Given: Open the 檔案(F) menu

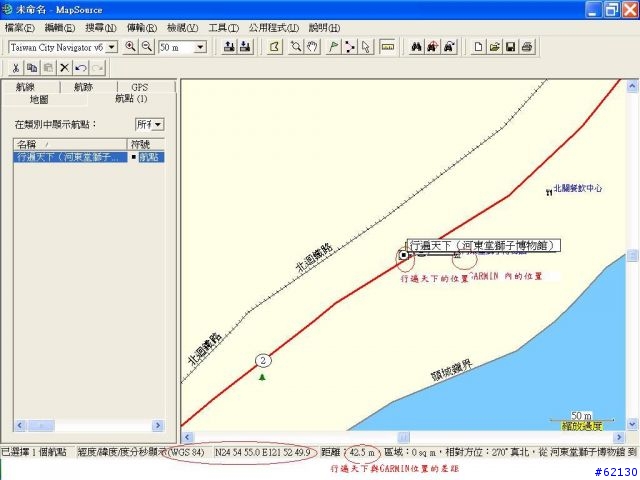Looking at the screenshot, I should coord(20,28).
